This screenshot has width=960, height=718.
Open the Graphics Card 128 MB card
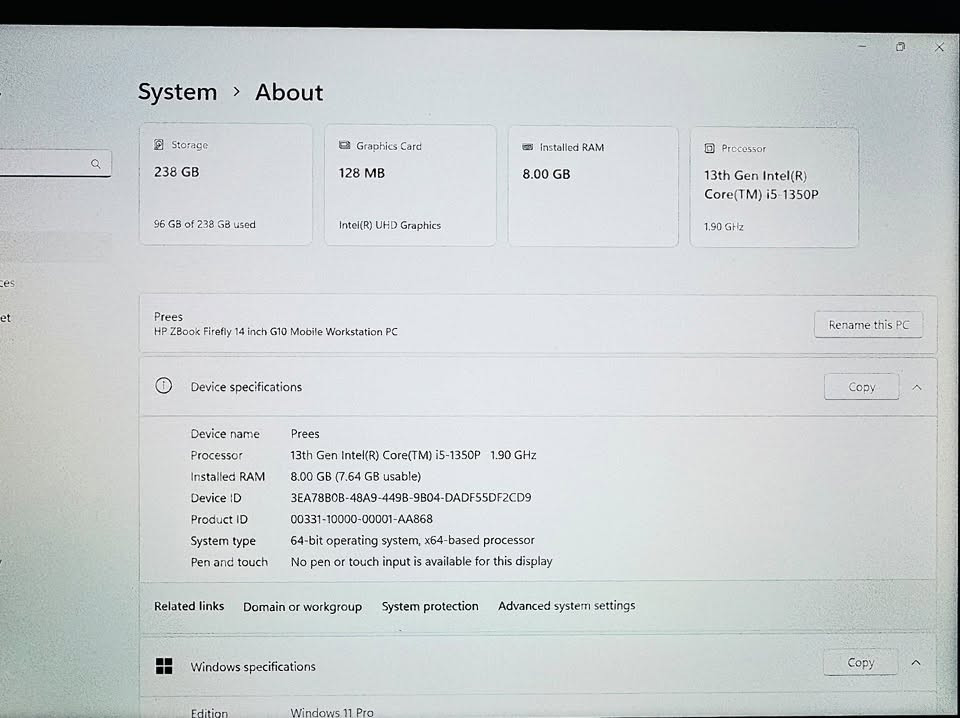[410, 185]
